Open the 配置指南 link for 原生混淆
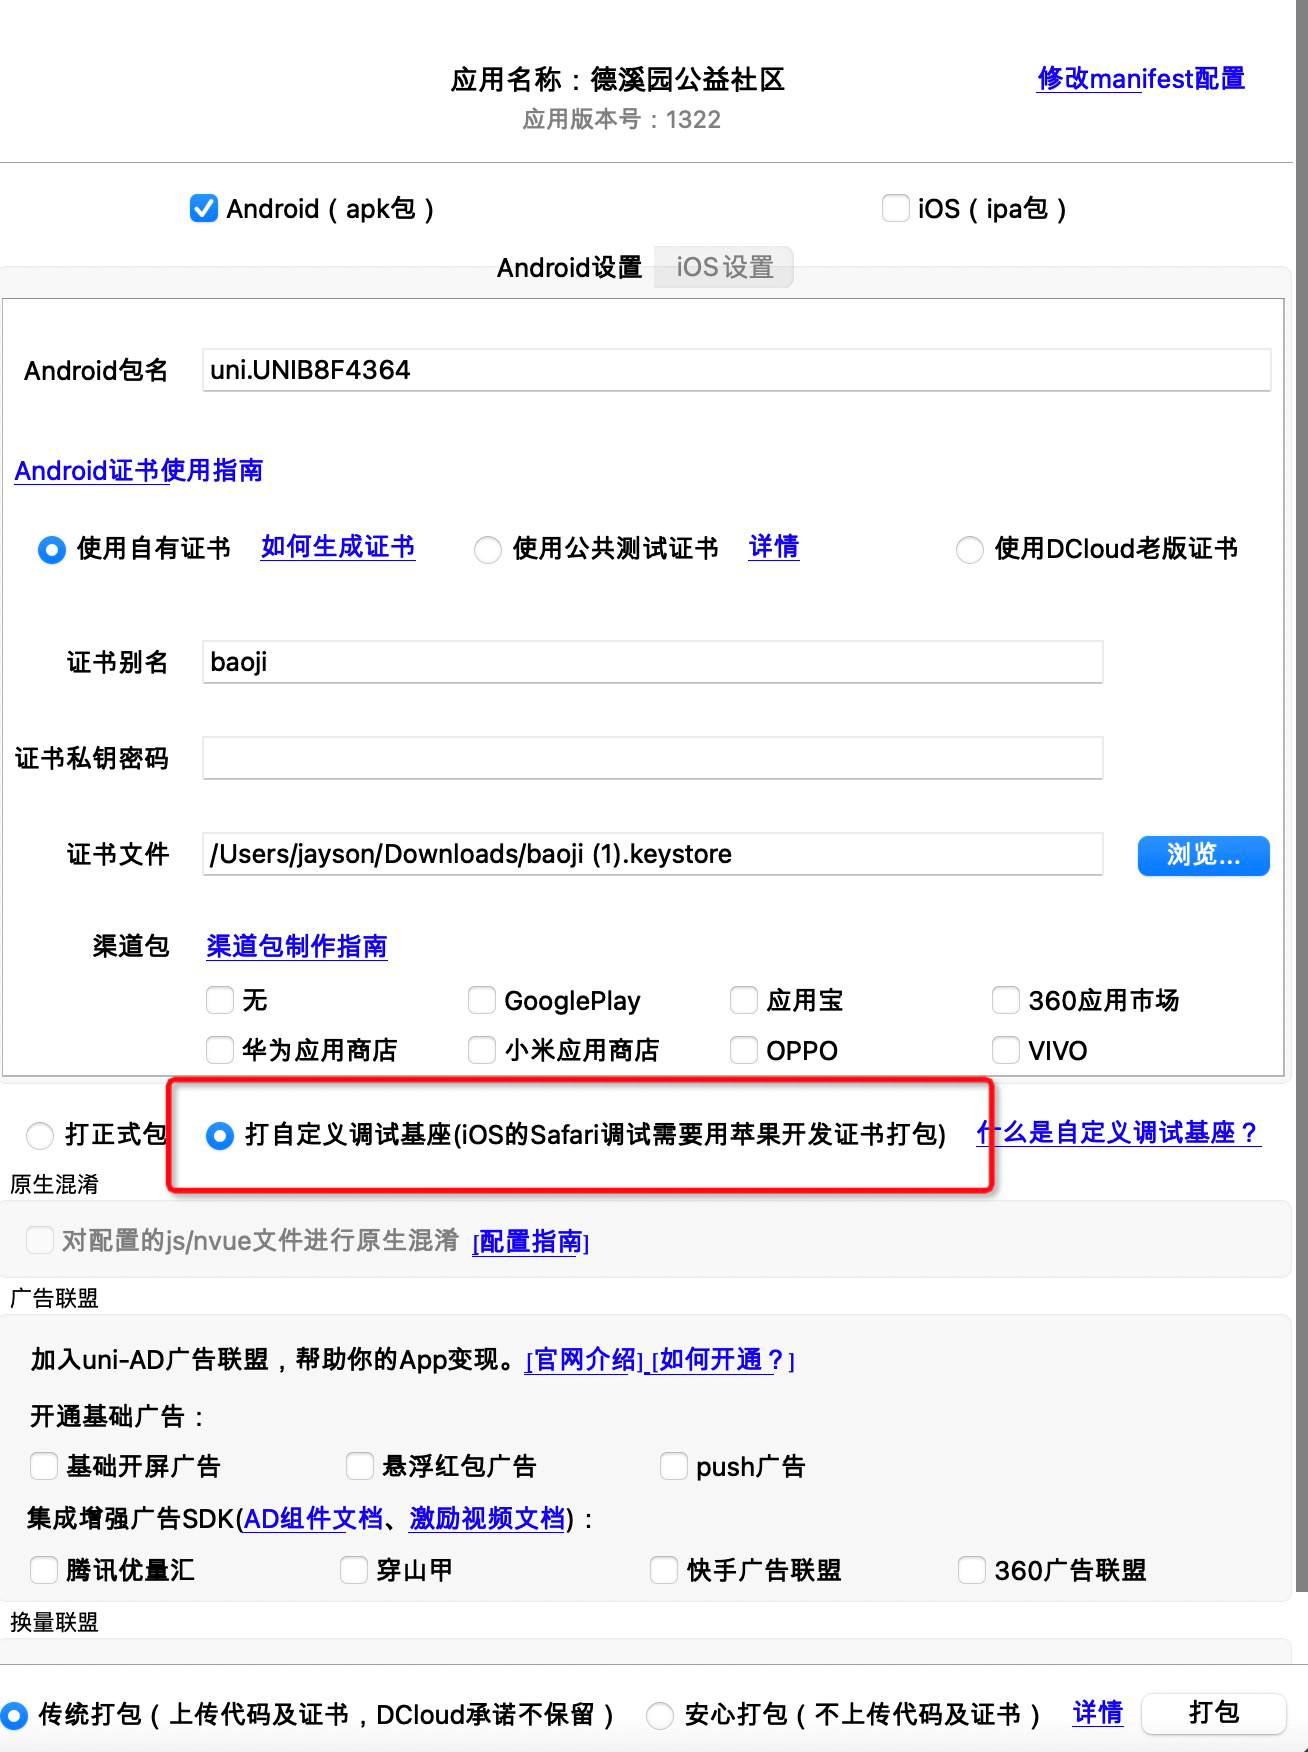This screenshot has width=1308, height=1752. pyautogui.click(x=531, y=1241)
